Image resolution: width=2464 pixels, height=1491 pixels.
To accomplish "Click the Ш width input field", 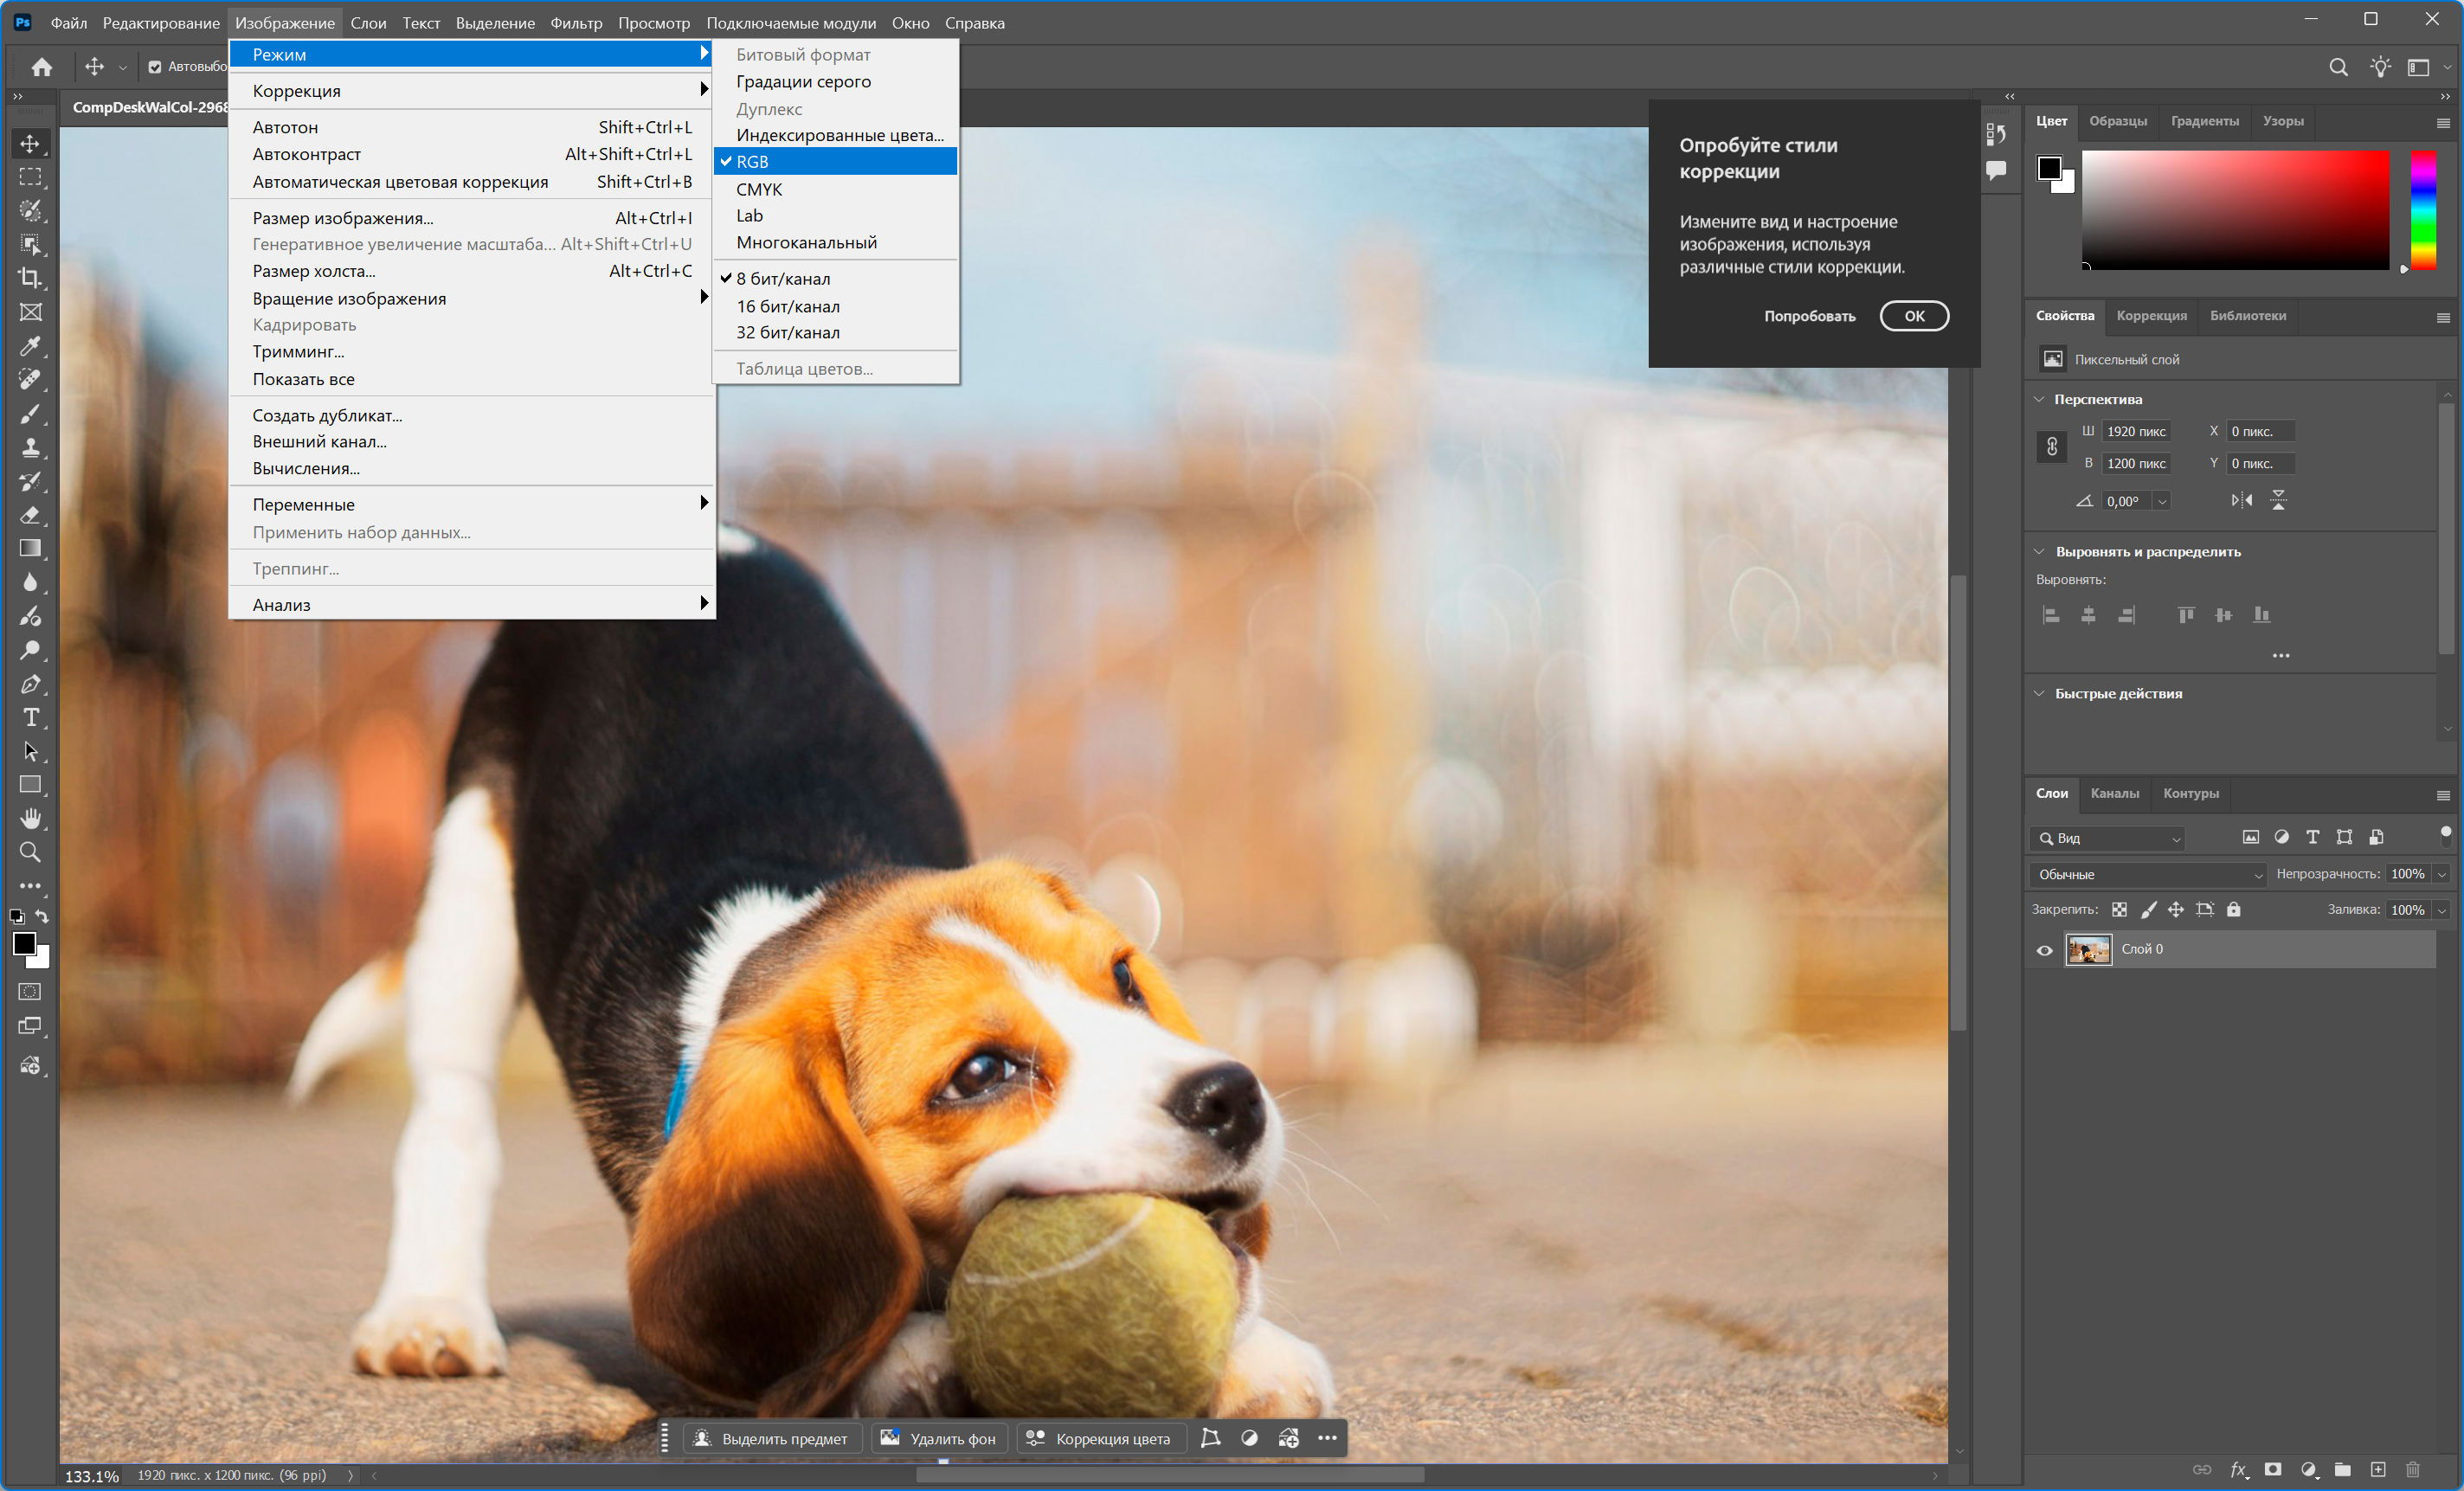I will tap(2135, 431).
